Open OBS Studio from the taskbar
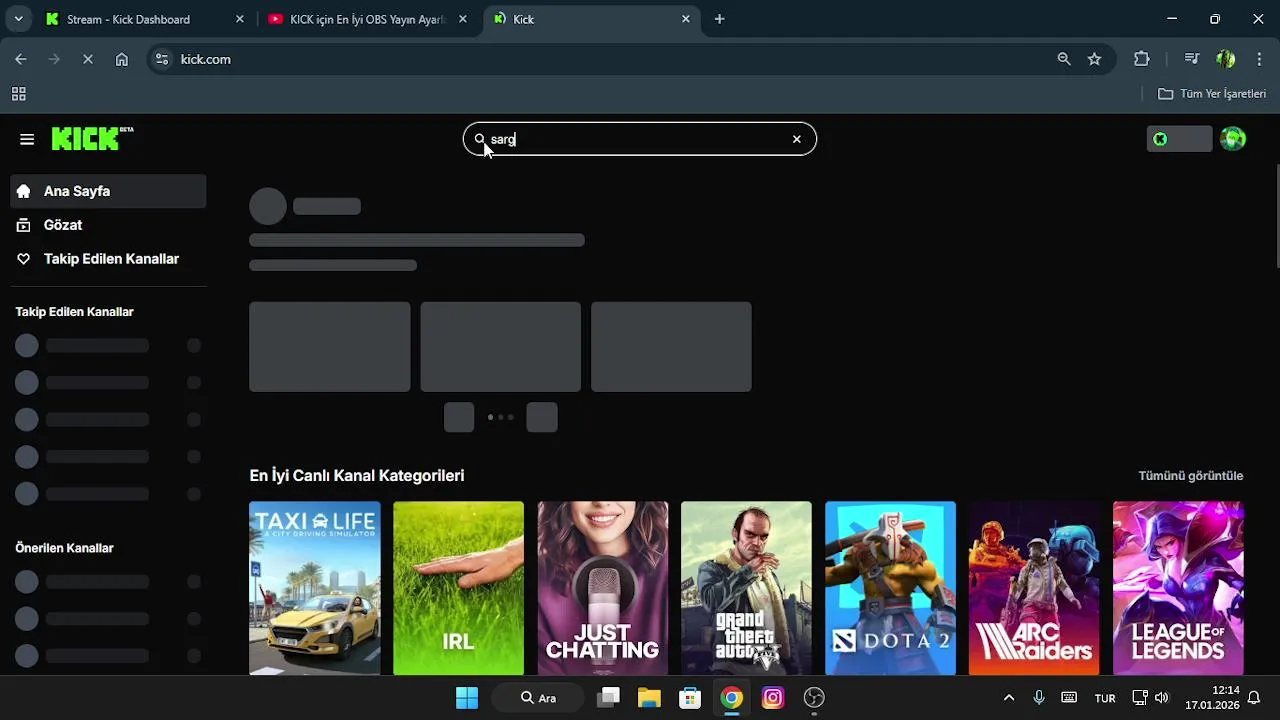 [x=814, y=697]
